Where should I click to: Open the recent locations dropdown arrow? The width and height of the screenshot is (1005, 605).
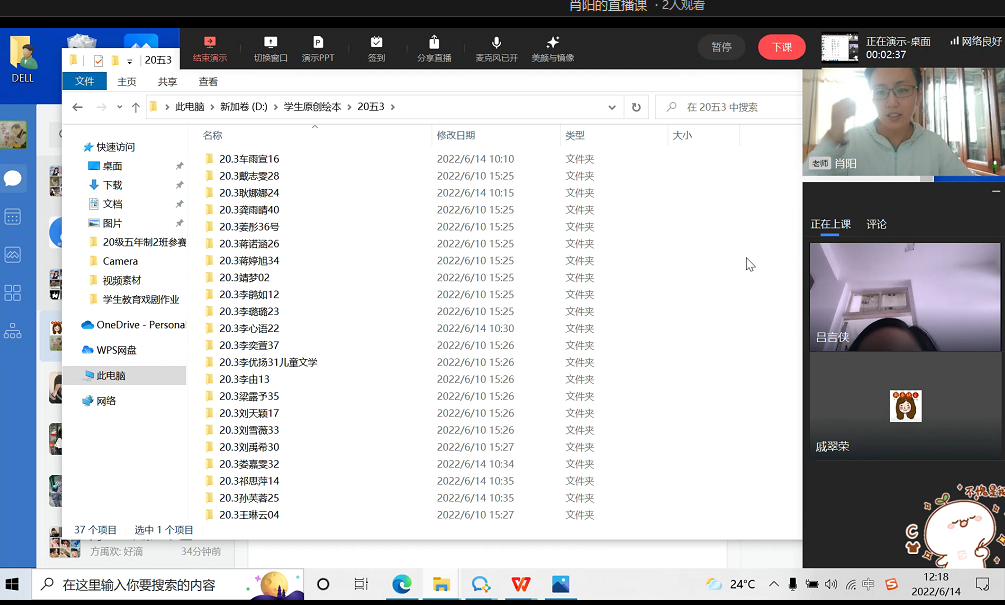119,107
